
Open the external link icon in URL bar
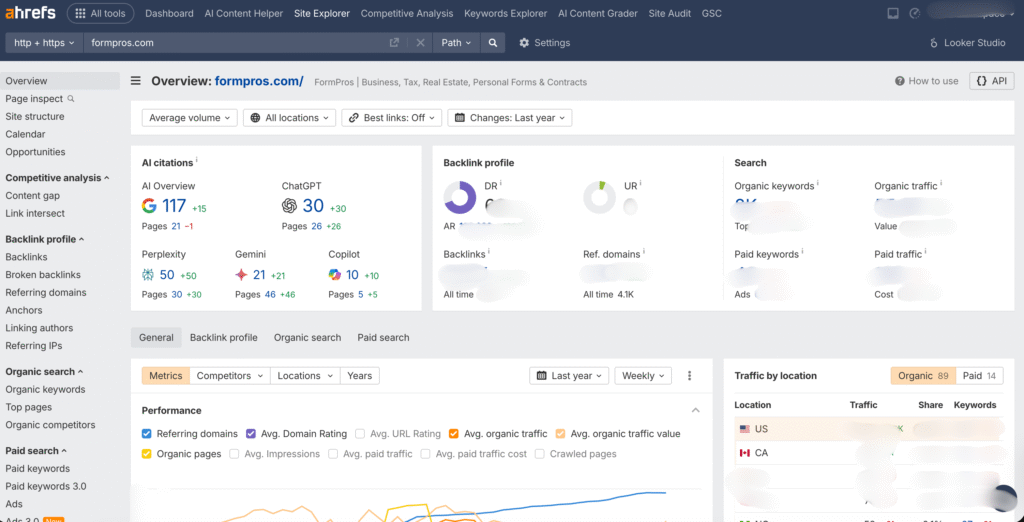[394, 42]
